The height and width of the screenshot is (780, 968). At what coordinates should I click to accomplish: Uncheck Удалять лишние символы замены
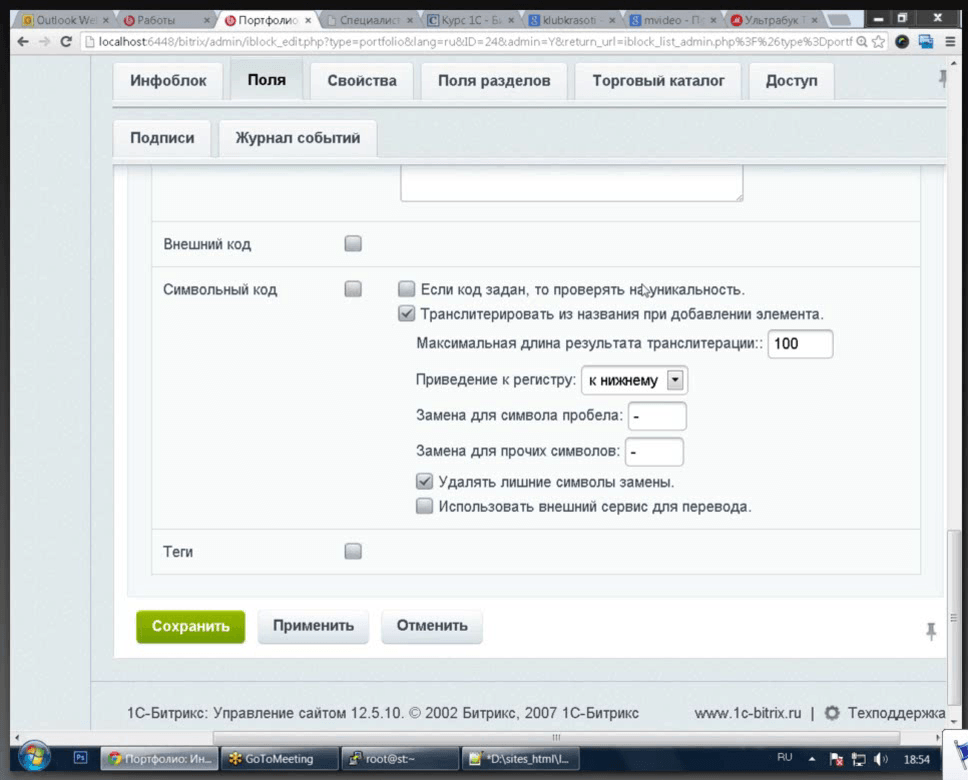pyautogui.click(x=424, y=481)
